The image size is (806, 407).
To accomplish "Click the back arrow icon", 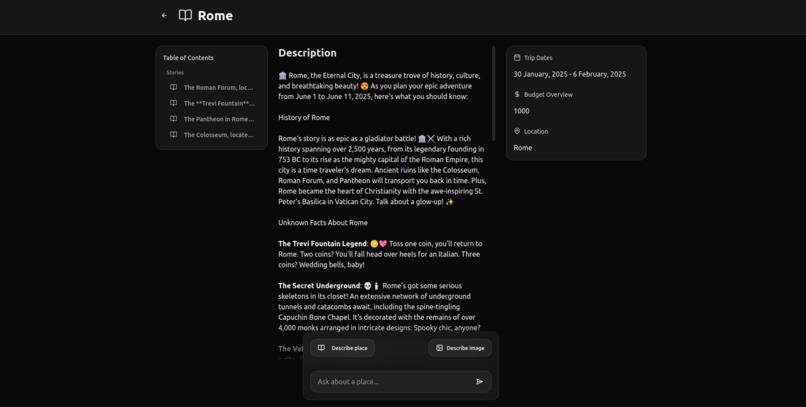I will tap(164, 15).
